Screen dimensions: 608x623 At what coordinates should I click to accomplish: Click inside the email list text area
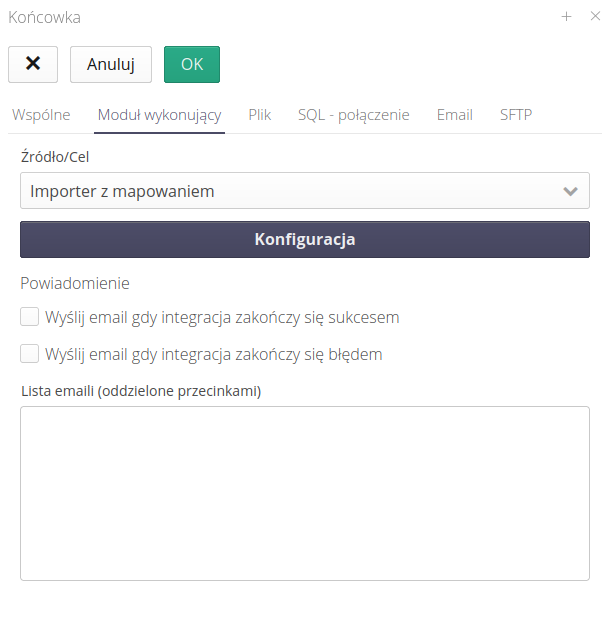click(x=305, y=493)
